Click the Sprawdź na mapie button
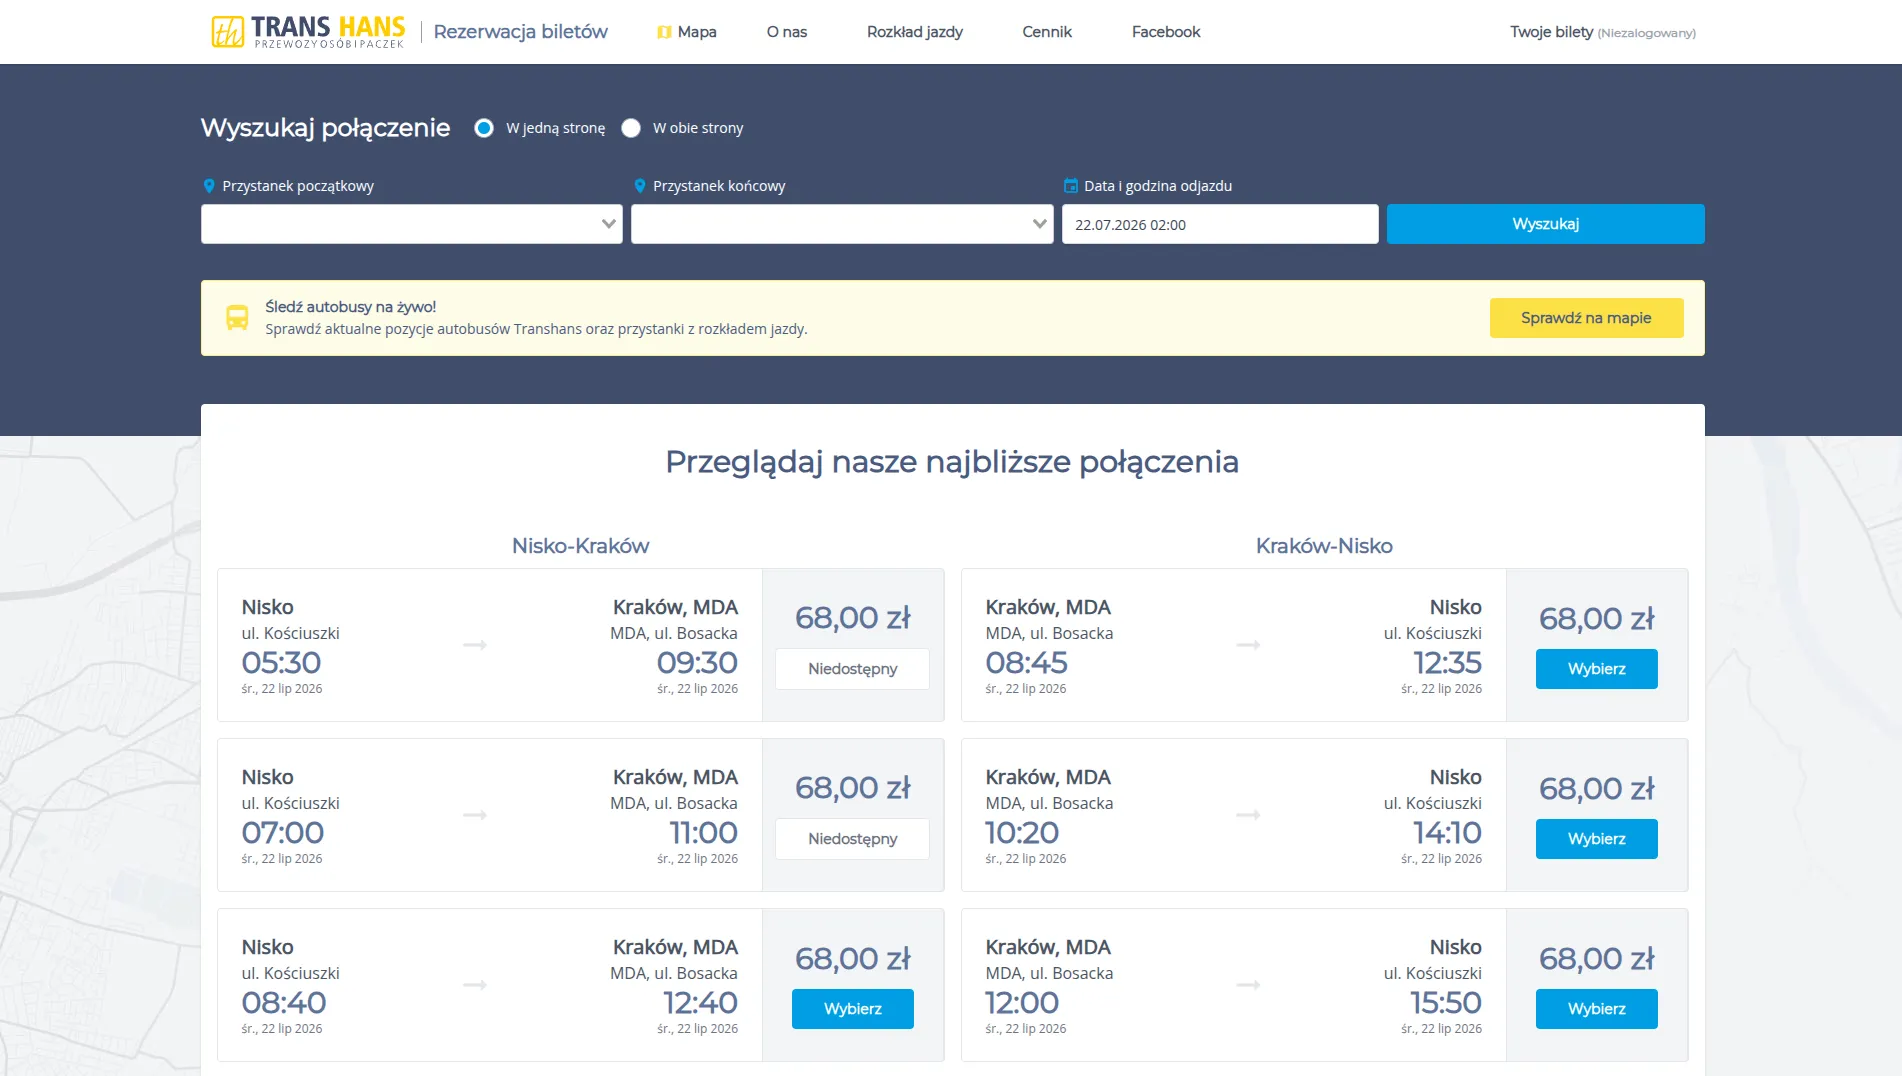The image size is (1902, 1076). (1586, 318)
